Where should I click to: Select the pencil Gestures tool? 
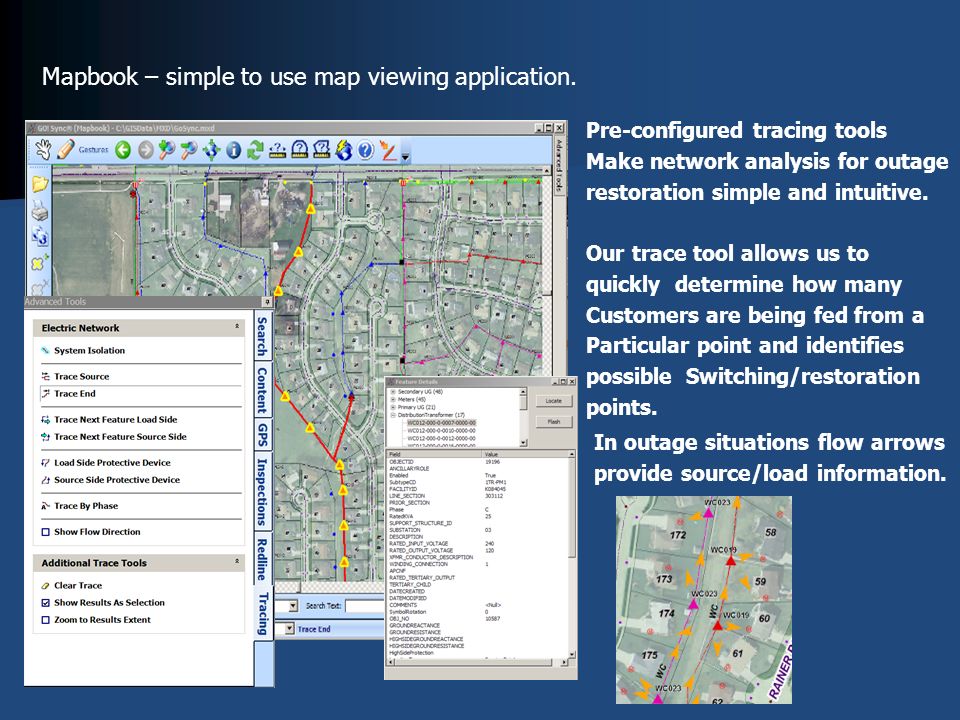point(66,149)
